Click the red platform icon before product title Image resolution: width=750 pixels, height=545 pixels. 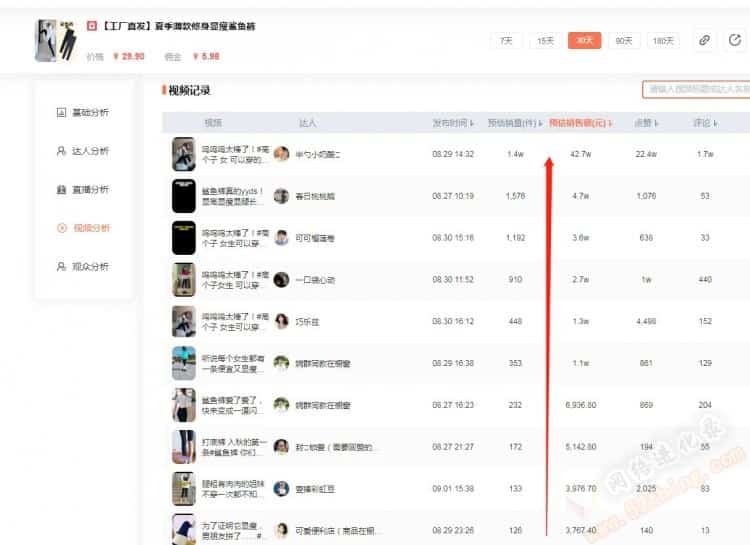(x=92, y=26)
